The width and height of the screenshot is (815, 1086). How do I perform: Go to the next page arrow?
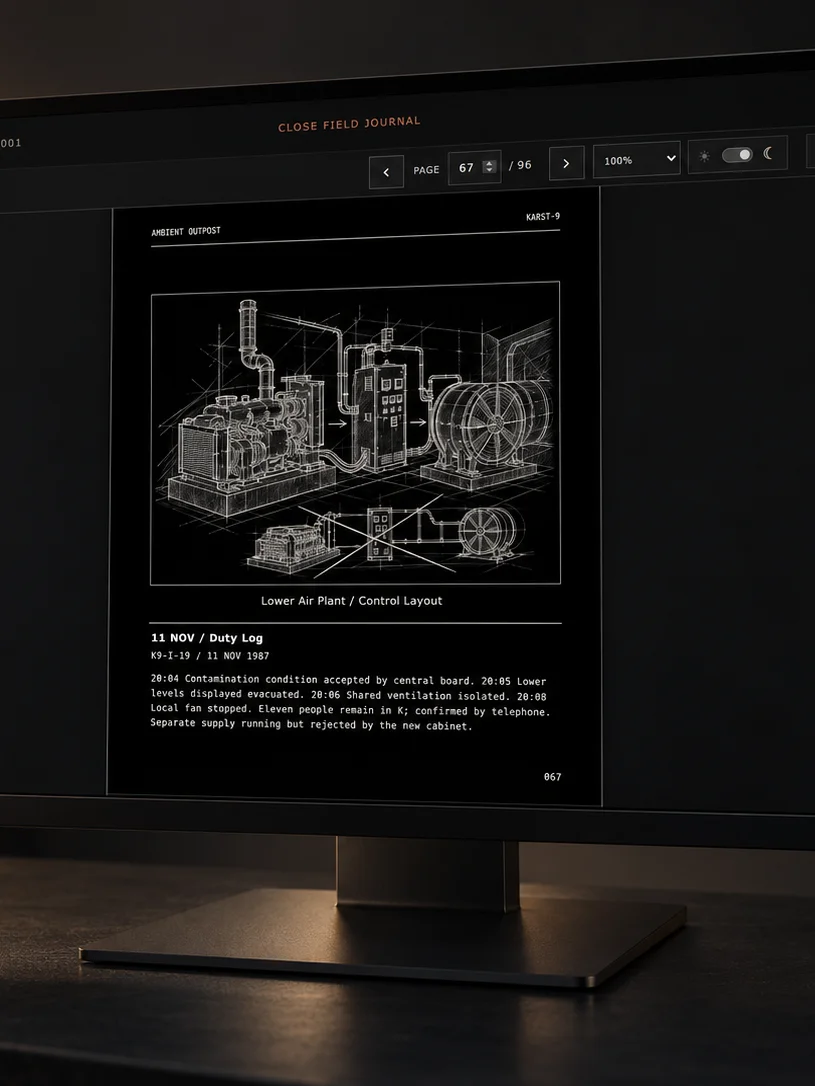point(566,163)
